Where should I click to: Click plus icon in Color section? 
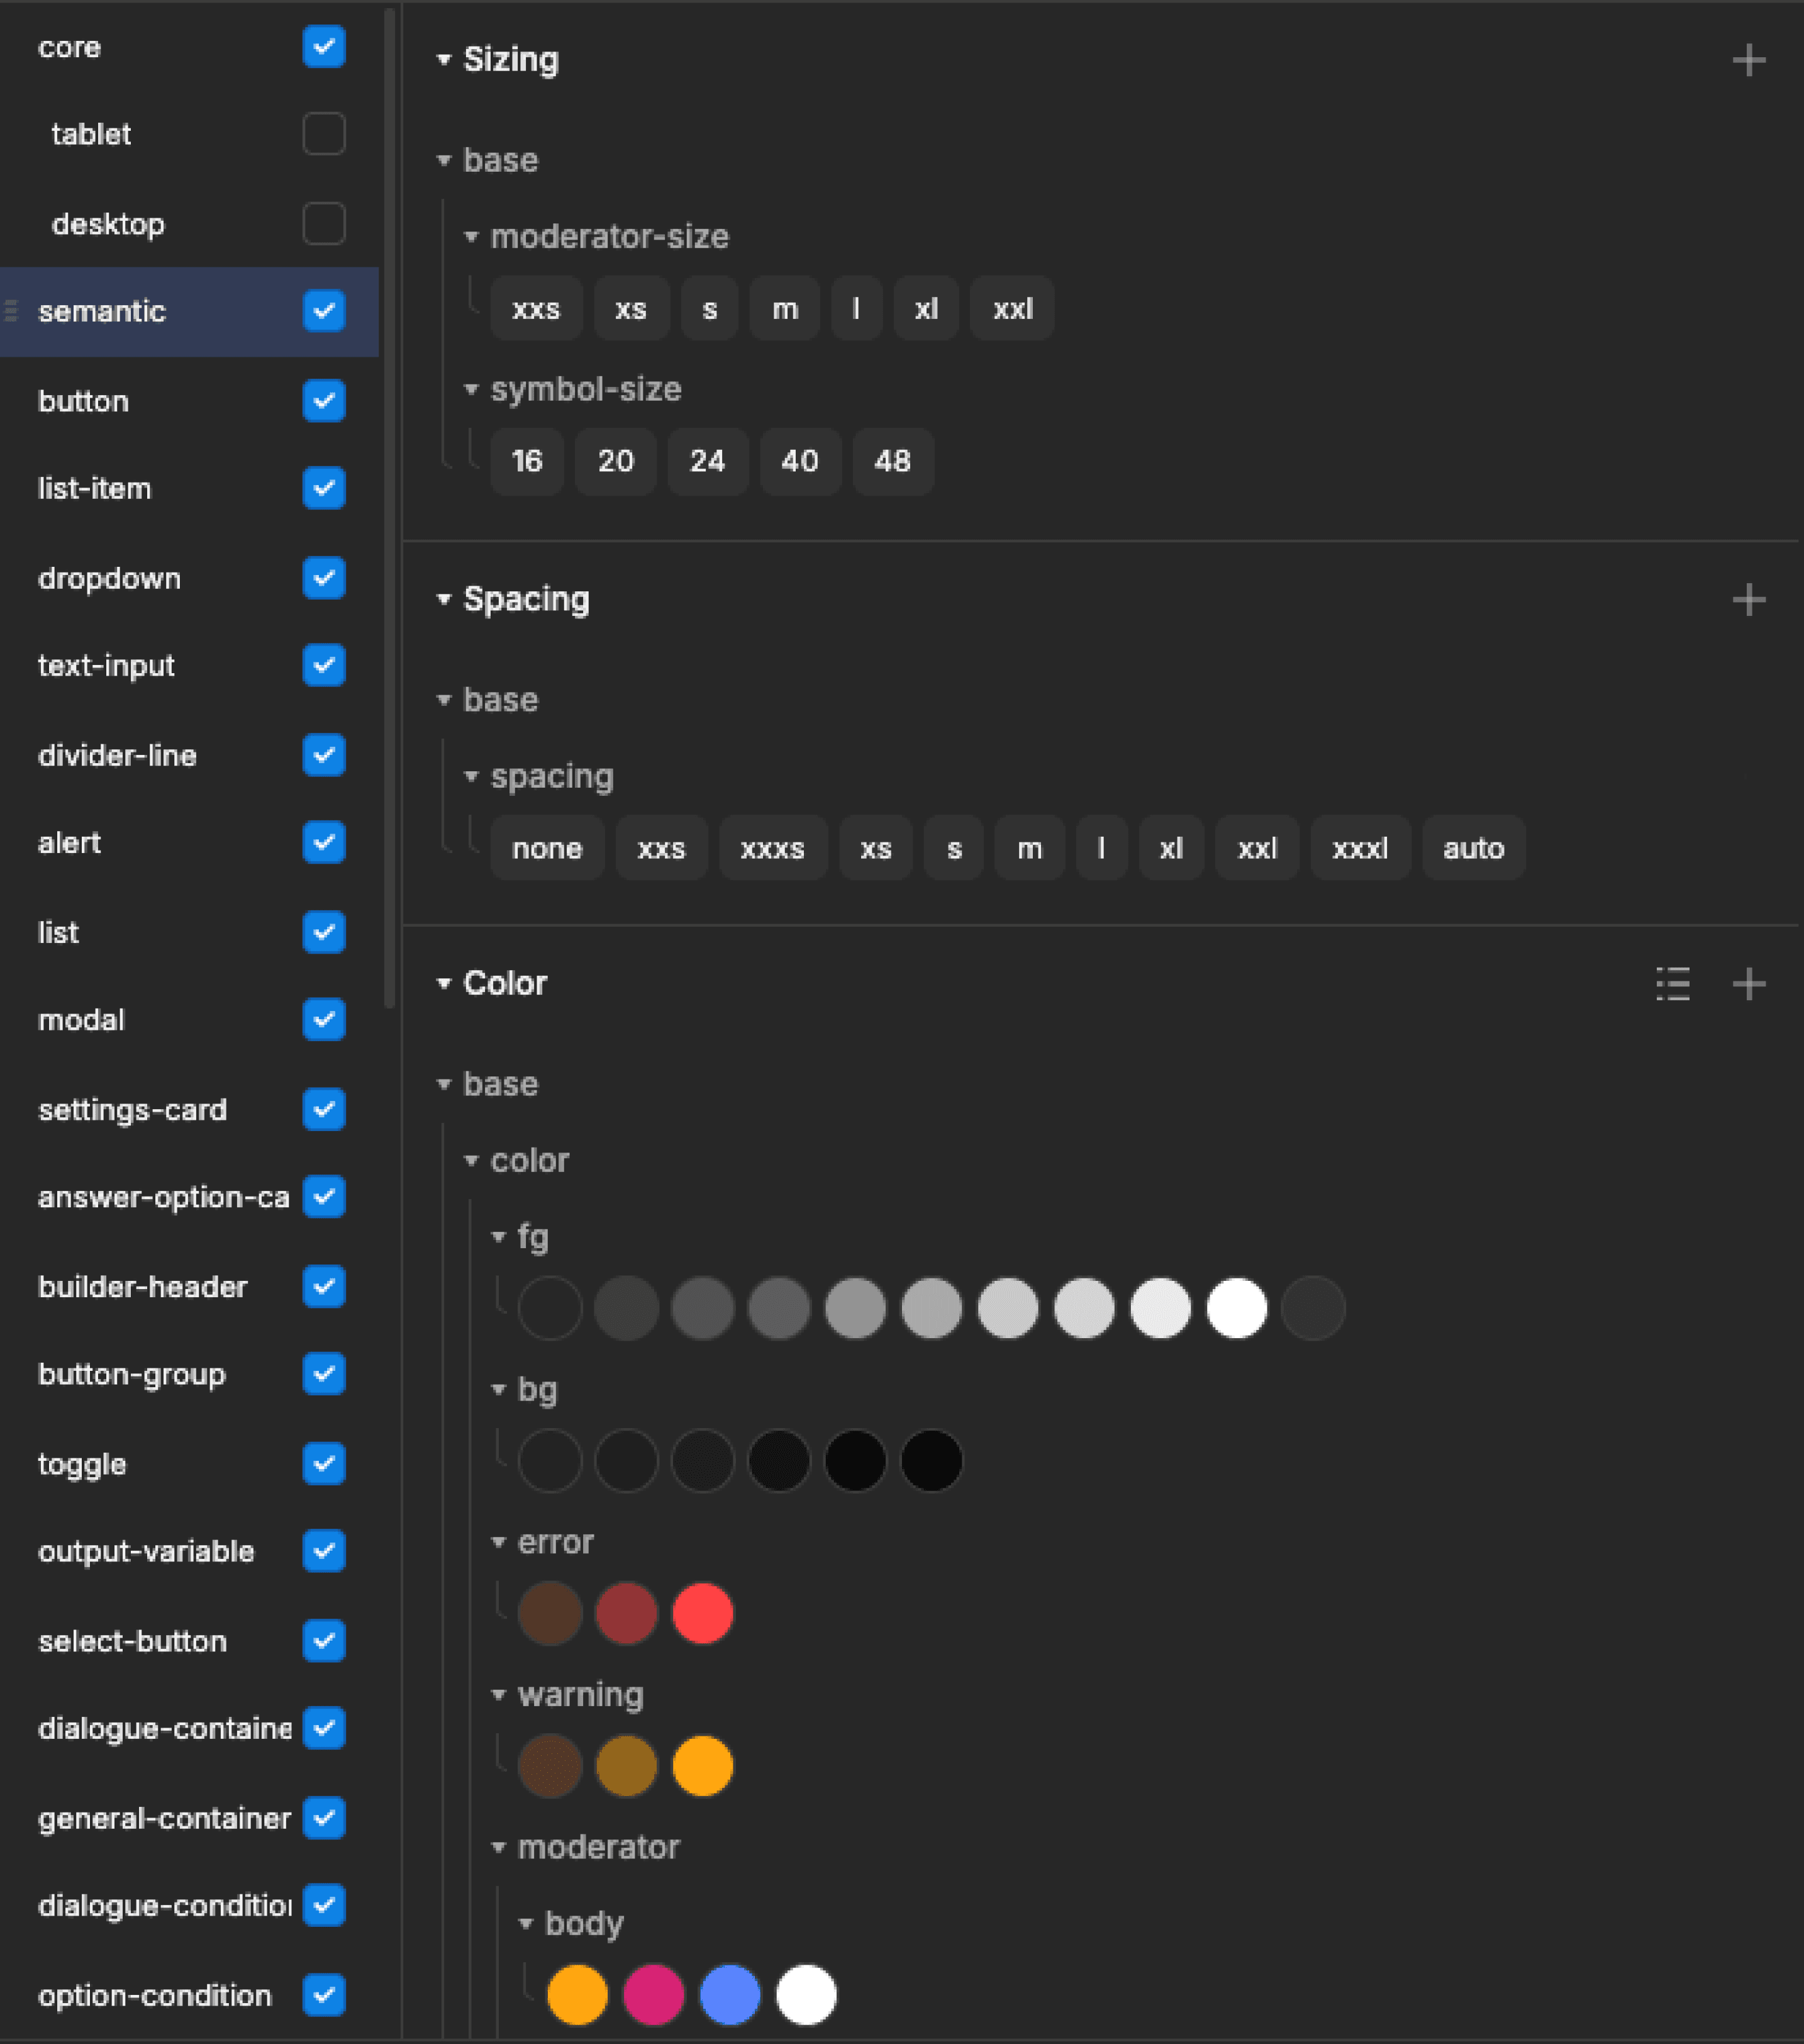point(1748,984)
